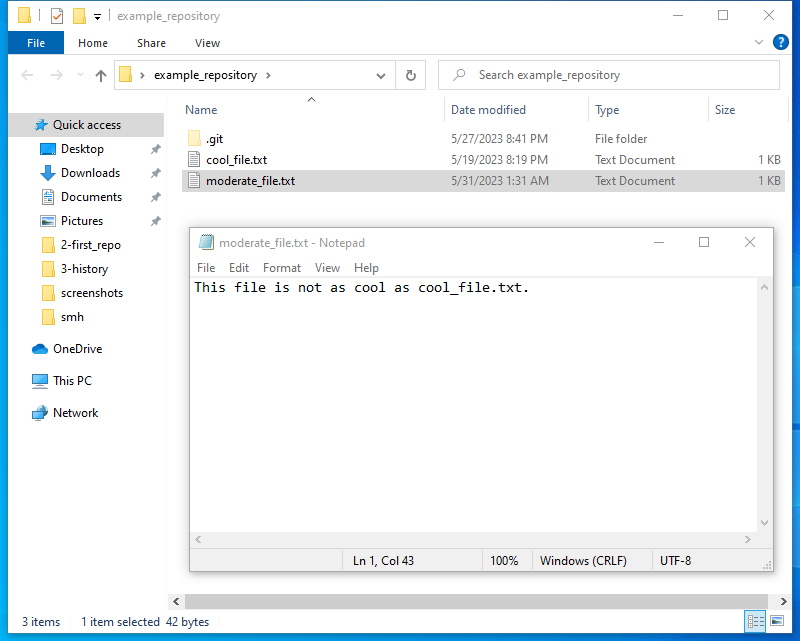The height and width of the screenshot is (641, 800).
Task: Click the New folder icon in quick access toolbar
Action: tap(79, 16)
